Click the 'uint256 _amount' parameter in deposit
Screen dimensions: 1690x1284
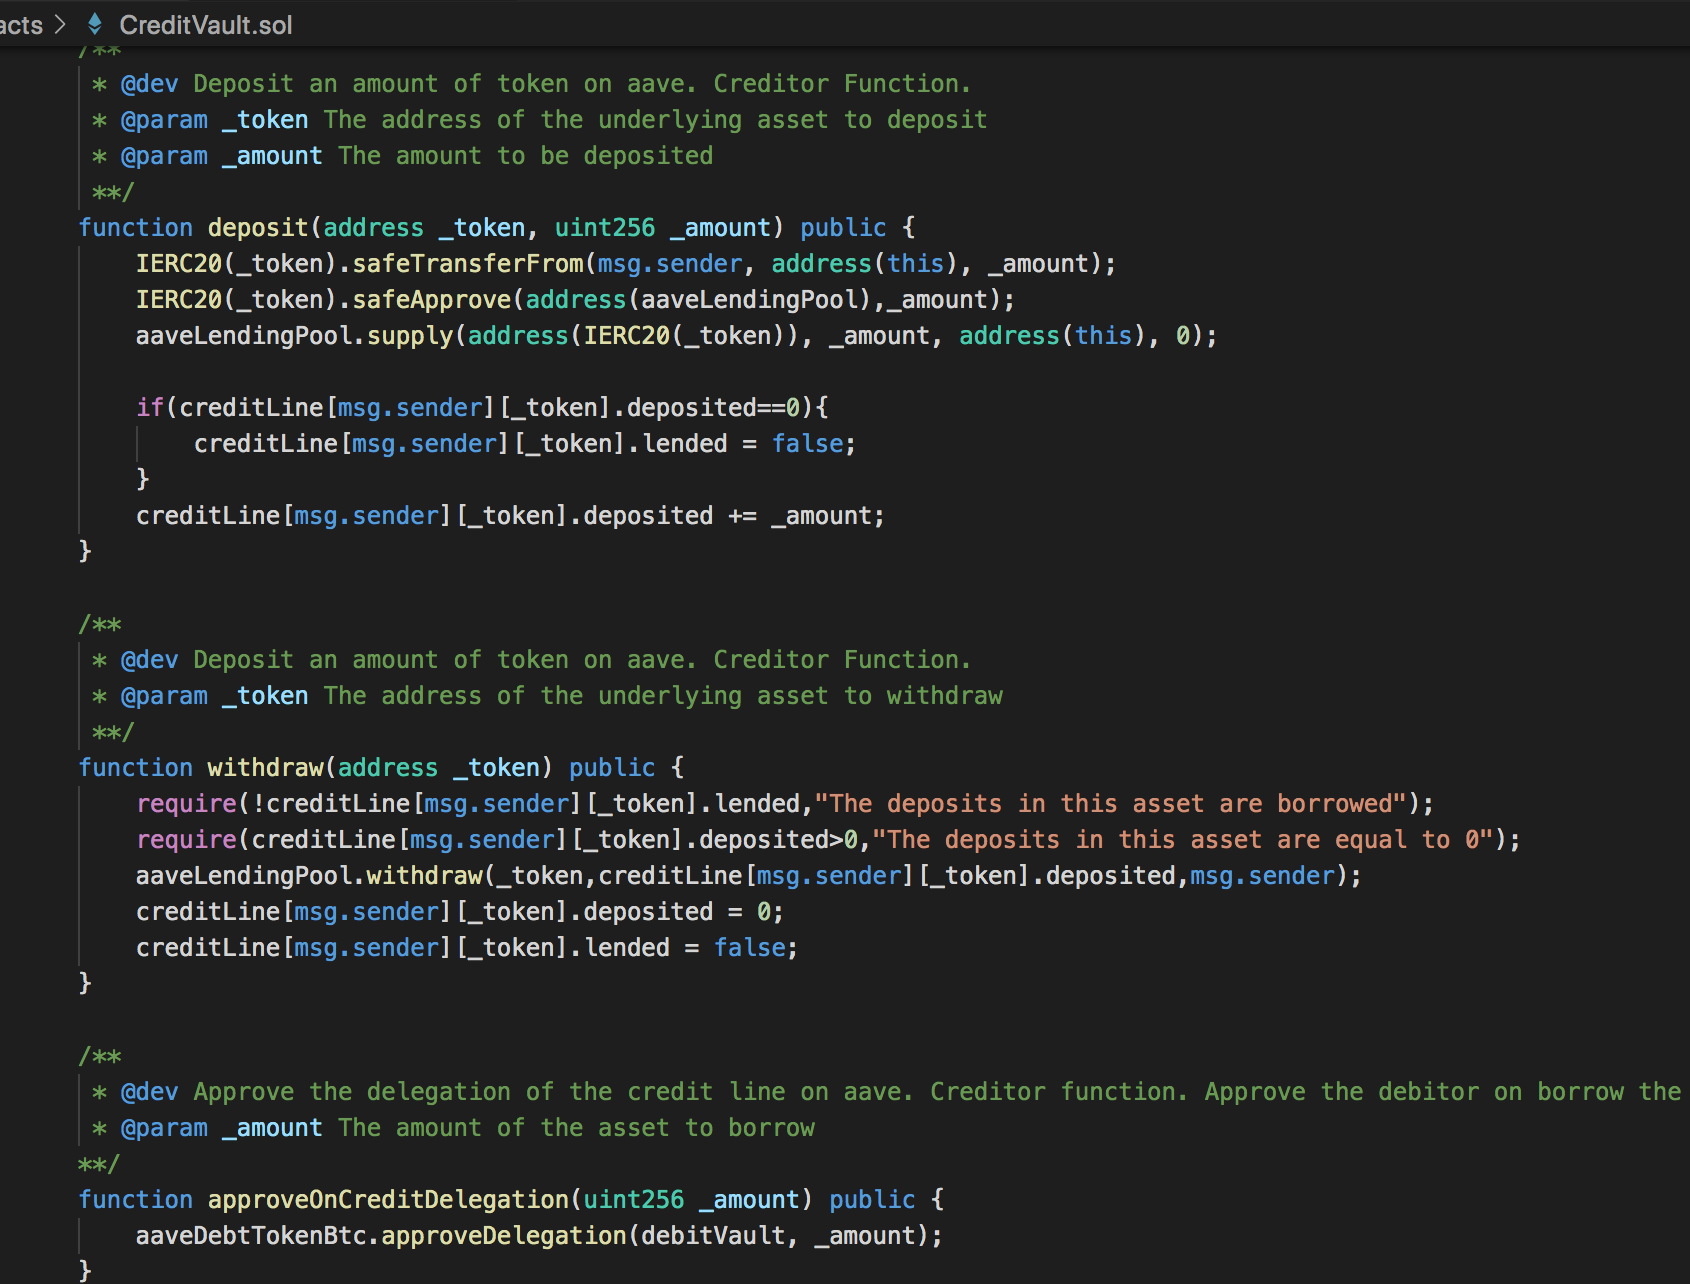[x=663, y=228]
